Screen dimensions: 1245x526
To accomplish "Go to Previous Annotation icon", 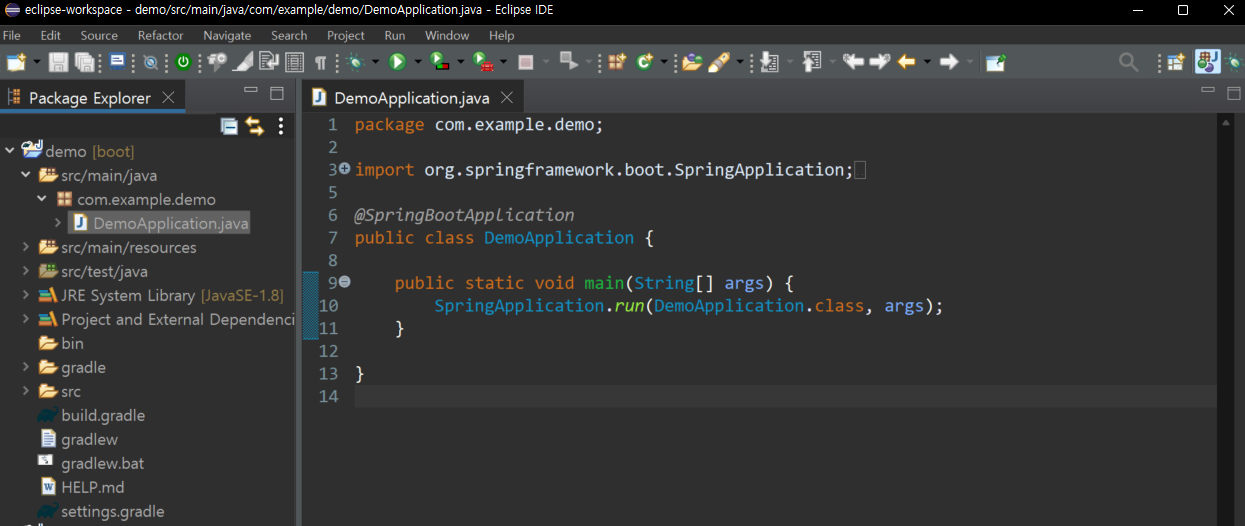I will pos(811,62).
